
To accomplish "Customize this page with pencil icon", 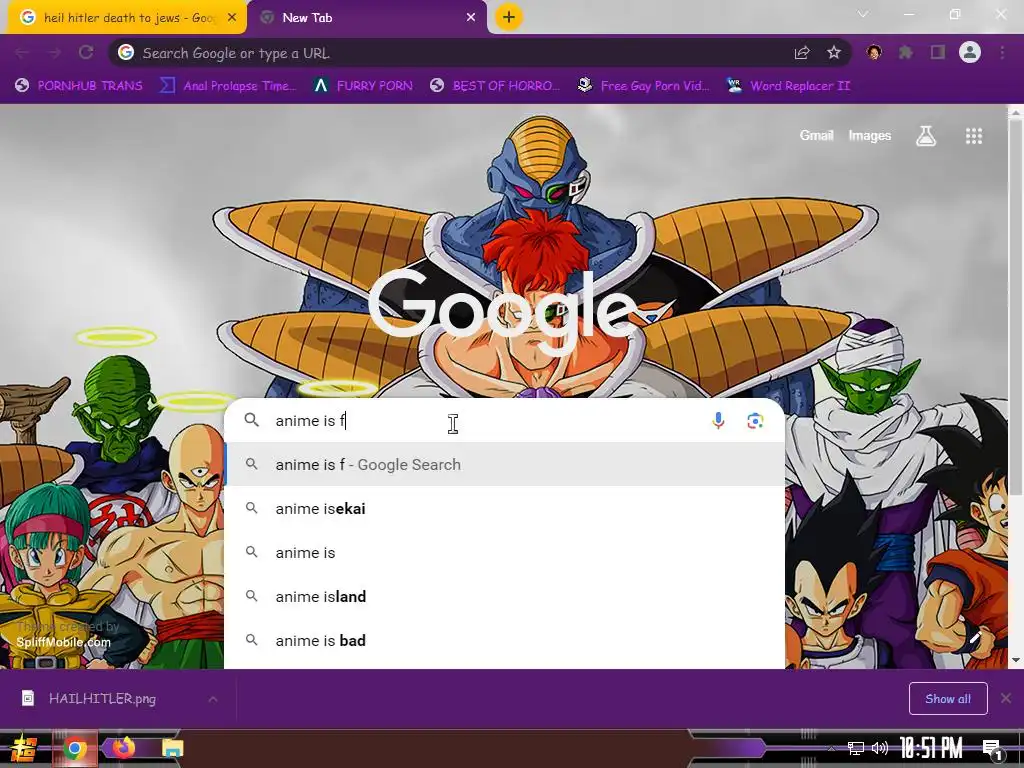I will [x=976, y=637].
